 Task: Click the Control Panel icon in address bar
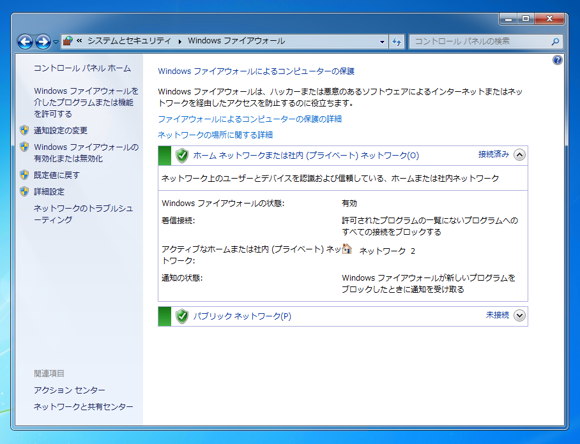pos(68,41)
